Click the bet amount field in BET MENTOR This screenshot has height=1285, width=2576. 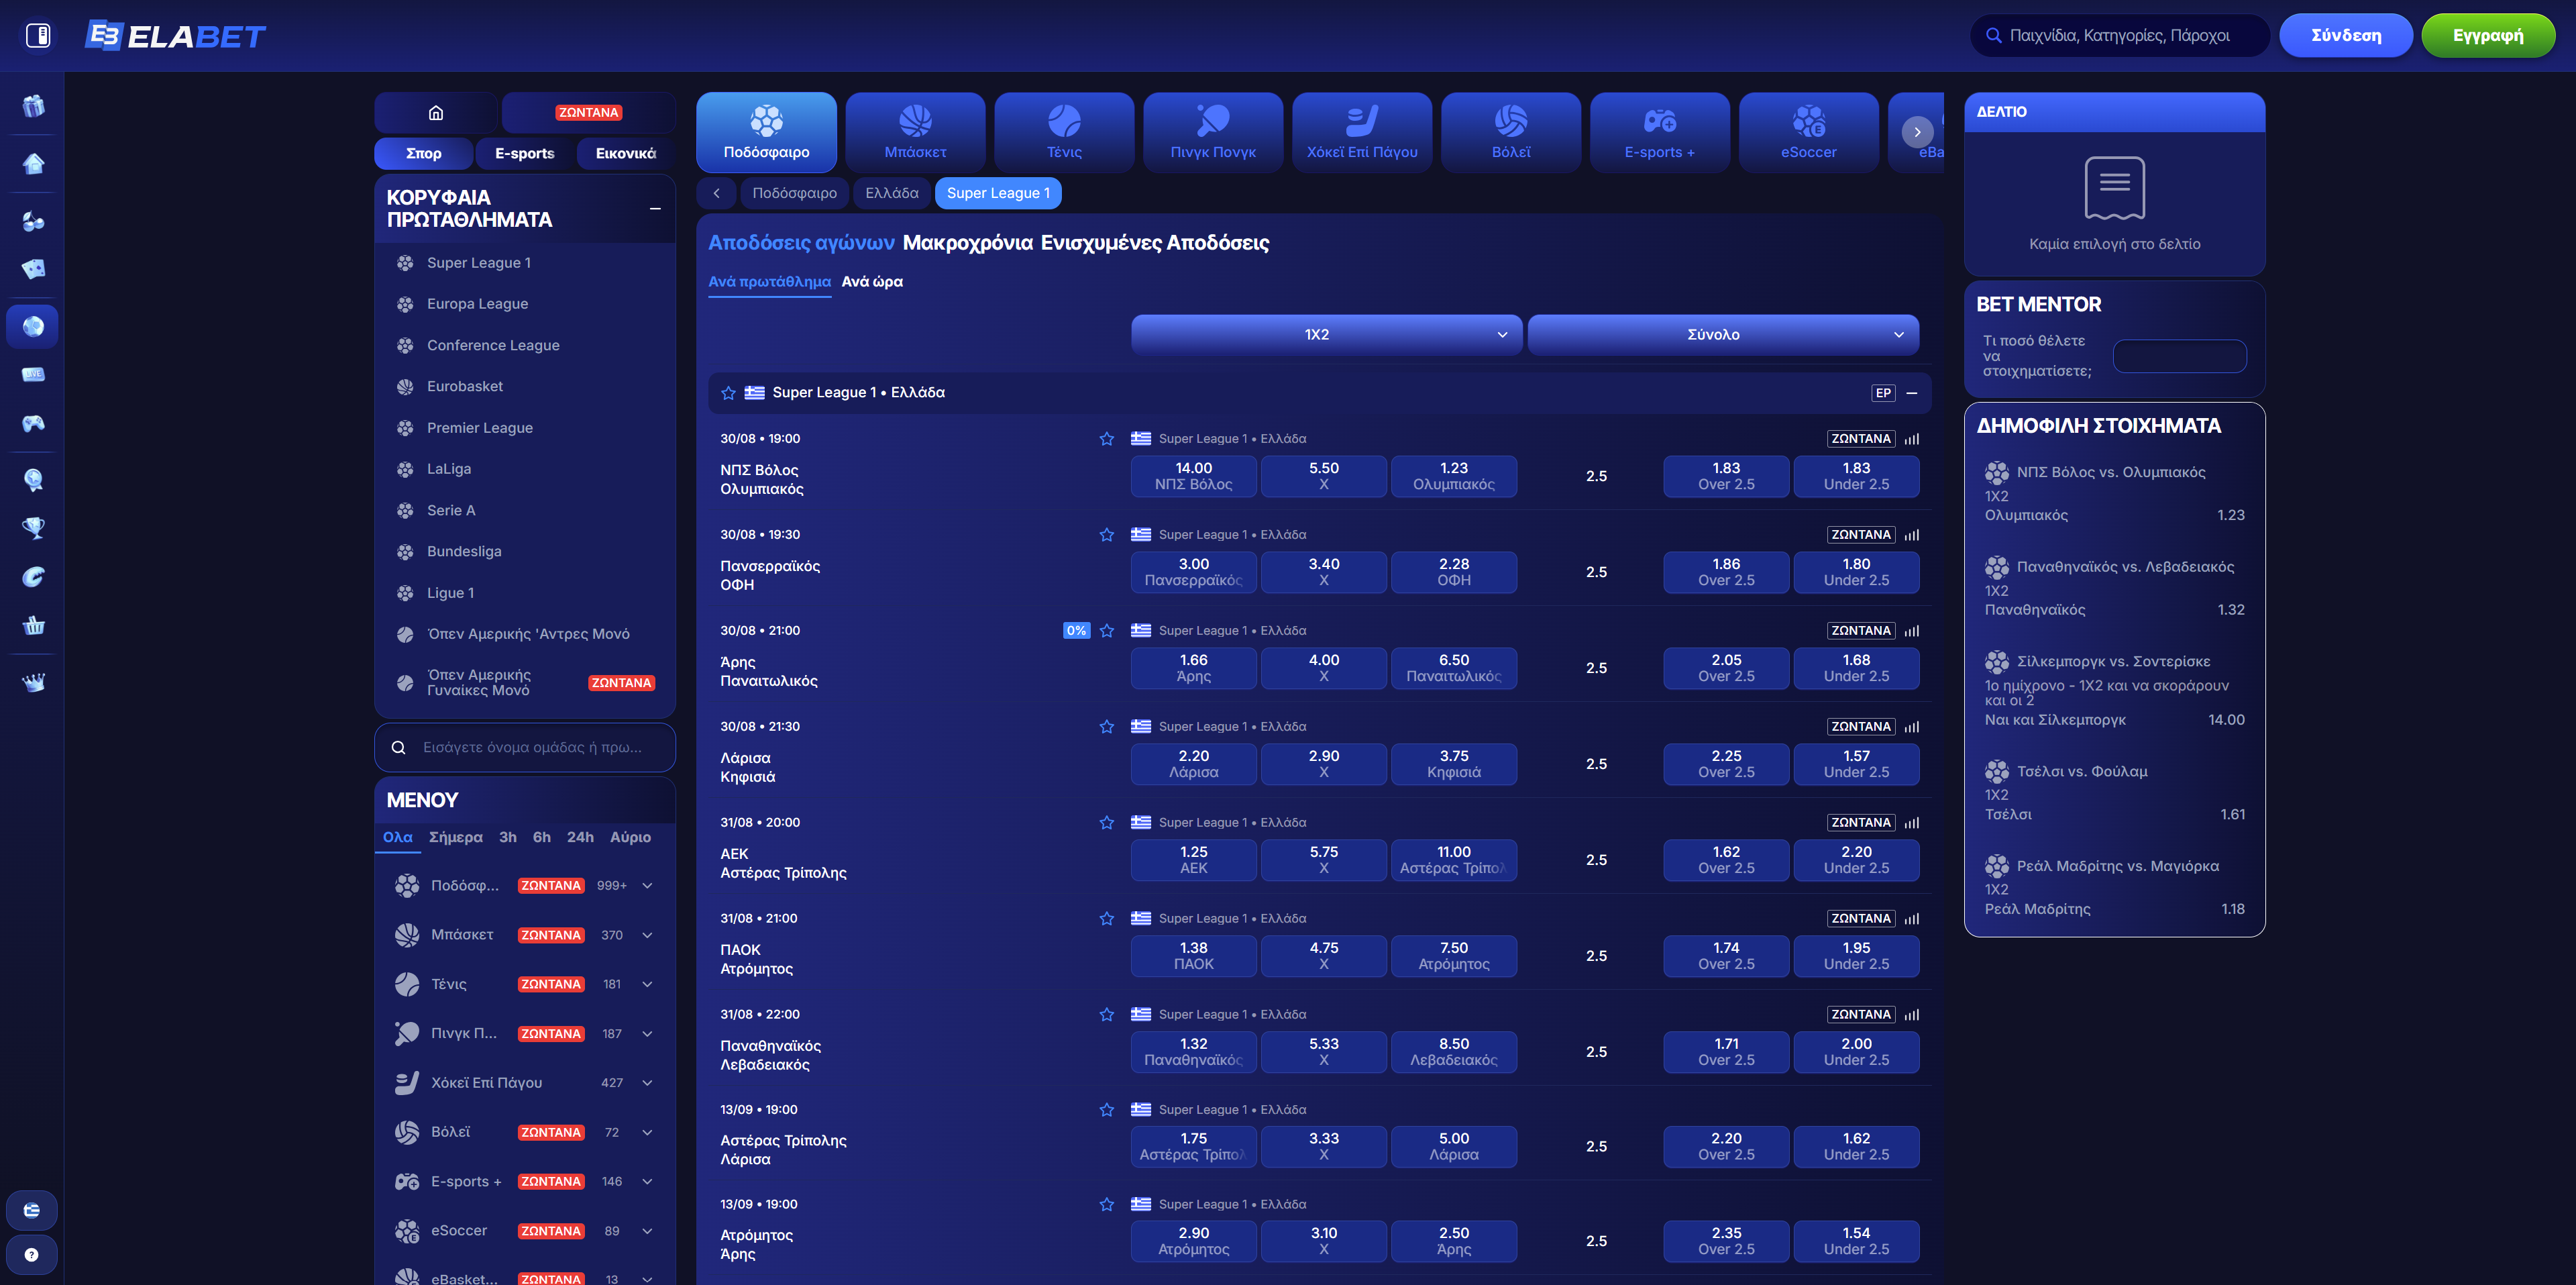pos(2179,356)
